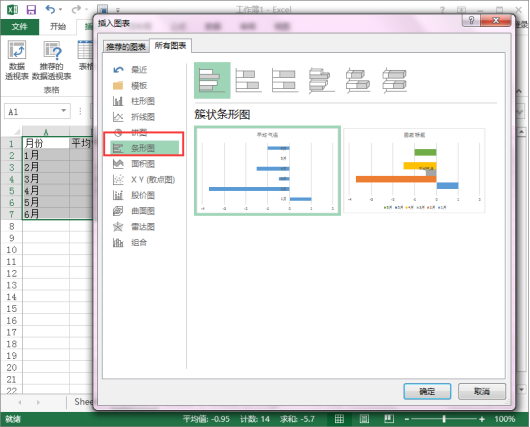Switch to the 所有图表 tab
Screen dimensions: 530x427
[x=170, y=46]
